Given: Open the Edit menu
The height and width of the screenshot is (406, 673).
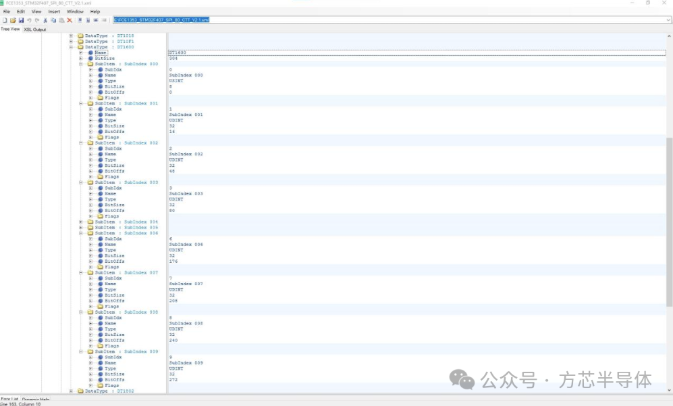Looking at the screenshot, I should click(x=20, y=12).
